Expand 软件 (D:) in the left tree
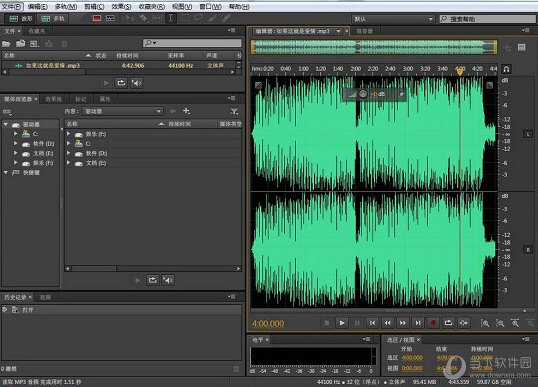The image size is (538, 387). (15, 143)
